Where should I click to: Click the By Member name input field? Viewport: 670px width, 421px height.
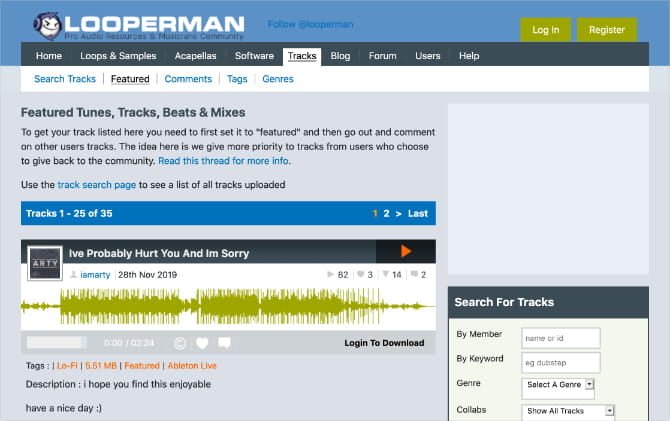[561, 338]
